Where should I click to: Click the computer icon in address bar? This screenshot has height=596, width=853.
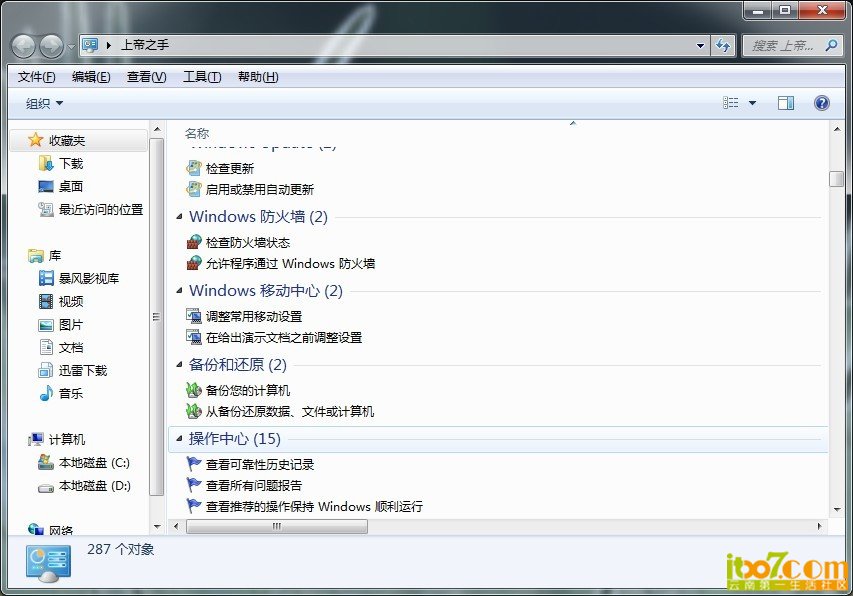pyautogui.click(x=90, y=45)
